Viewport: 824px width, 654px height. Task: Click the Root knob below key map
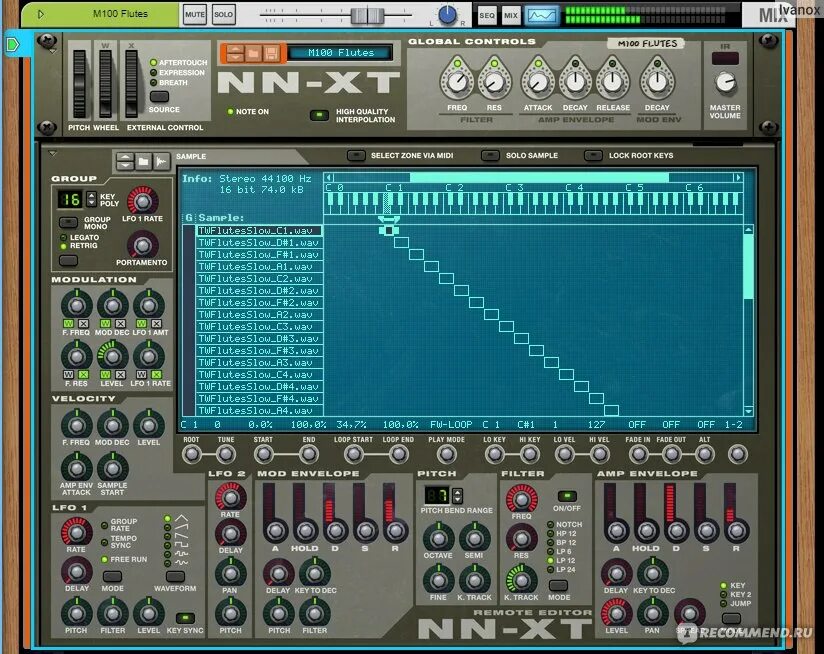pos(191,454)
